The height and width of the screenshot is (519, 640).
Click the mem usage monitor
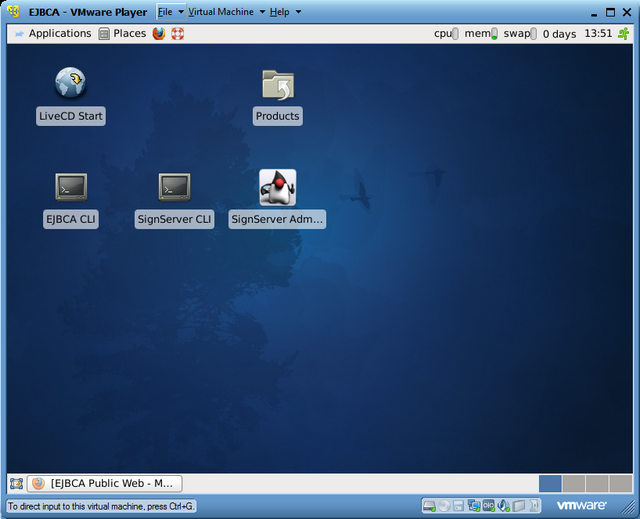[481, 33]
